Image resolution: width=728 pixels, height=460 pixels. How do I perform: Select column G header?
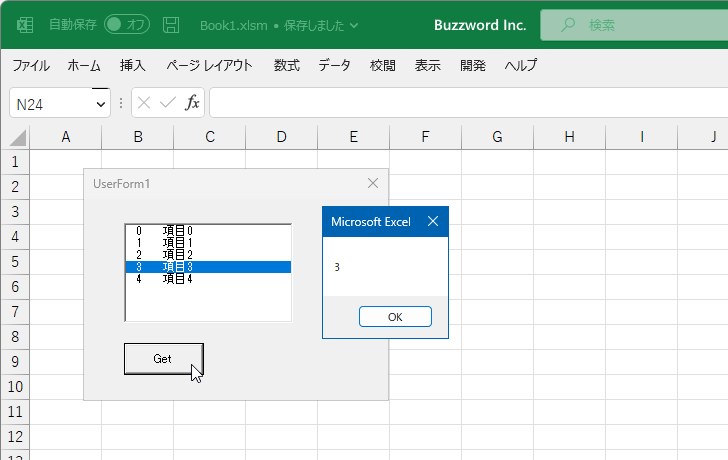point(497,137)
